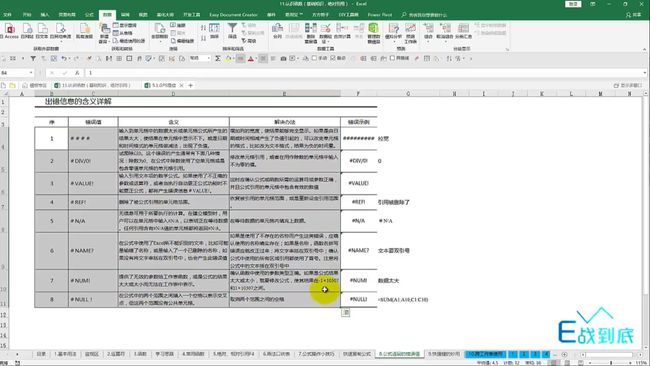Screen dimensions: 650x366
Task: Click the filter funnel in quick toolbar
Action: tap(33, 58)
